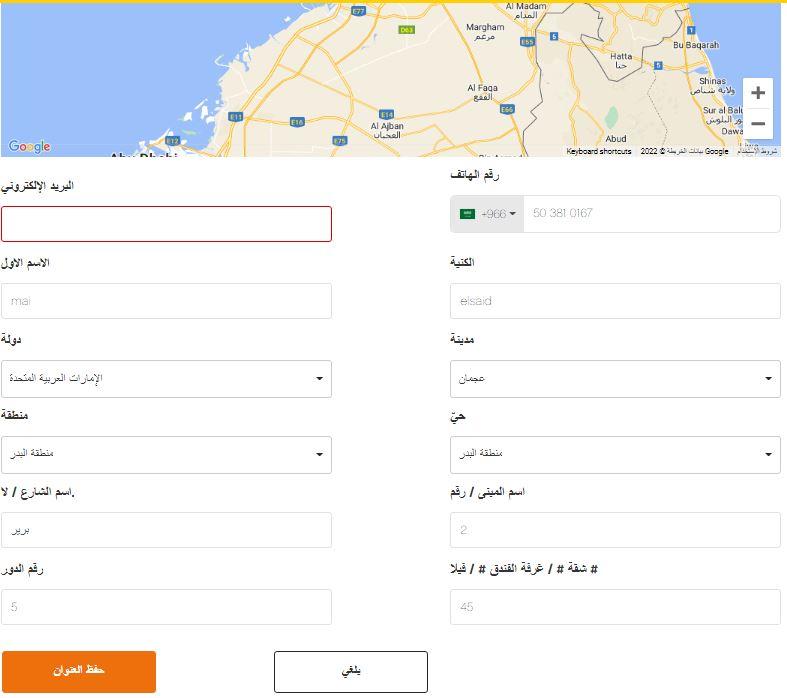Image resolution: width=787 pixels, height=698 pixels.
Task: Expand the city (مدينة) dropdown
Action: (615, 379)
